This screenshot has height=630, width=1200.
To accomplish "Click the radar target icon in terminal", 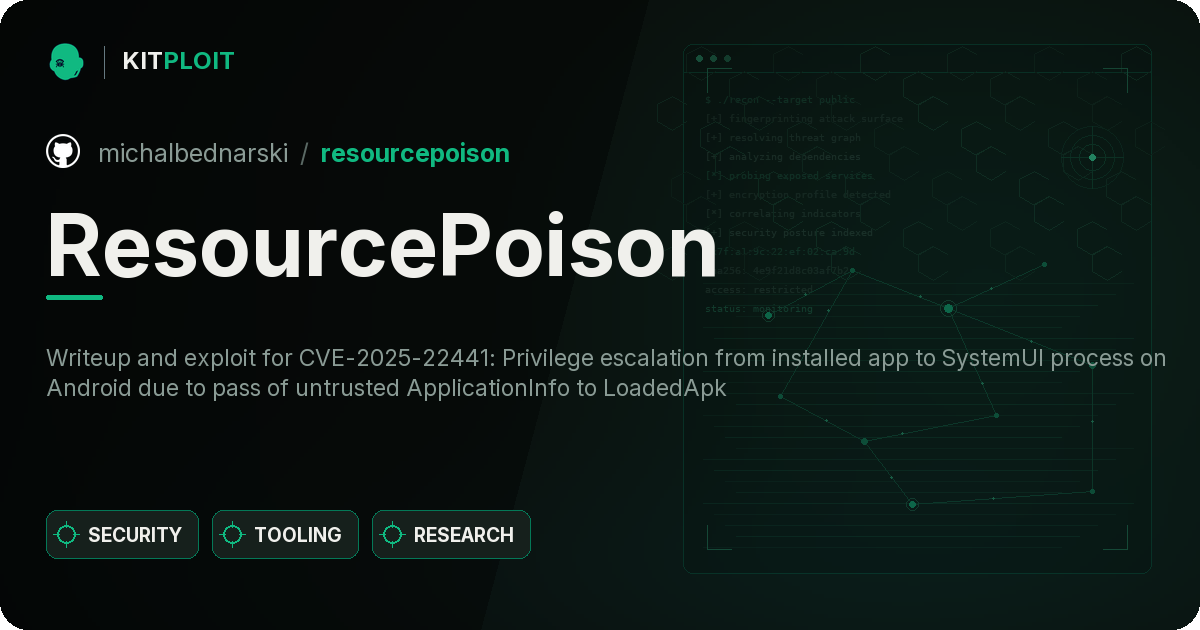I will pyautogui.click(x=1092, y=157).
